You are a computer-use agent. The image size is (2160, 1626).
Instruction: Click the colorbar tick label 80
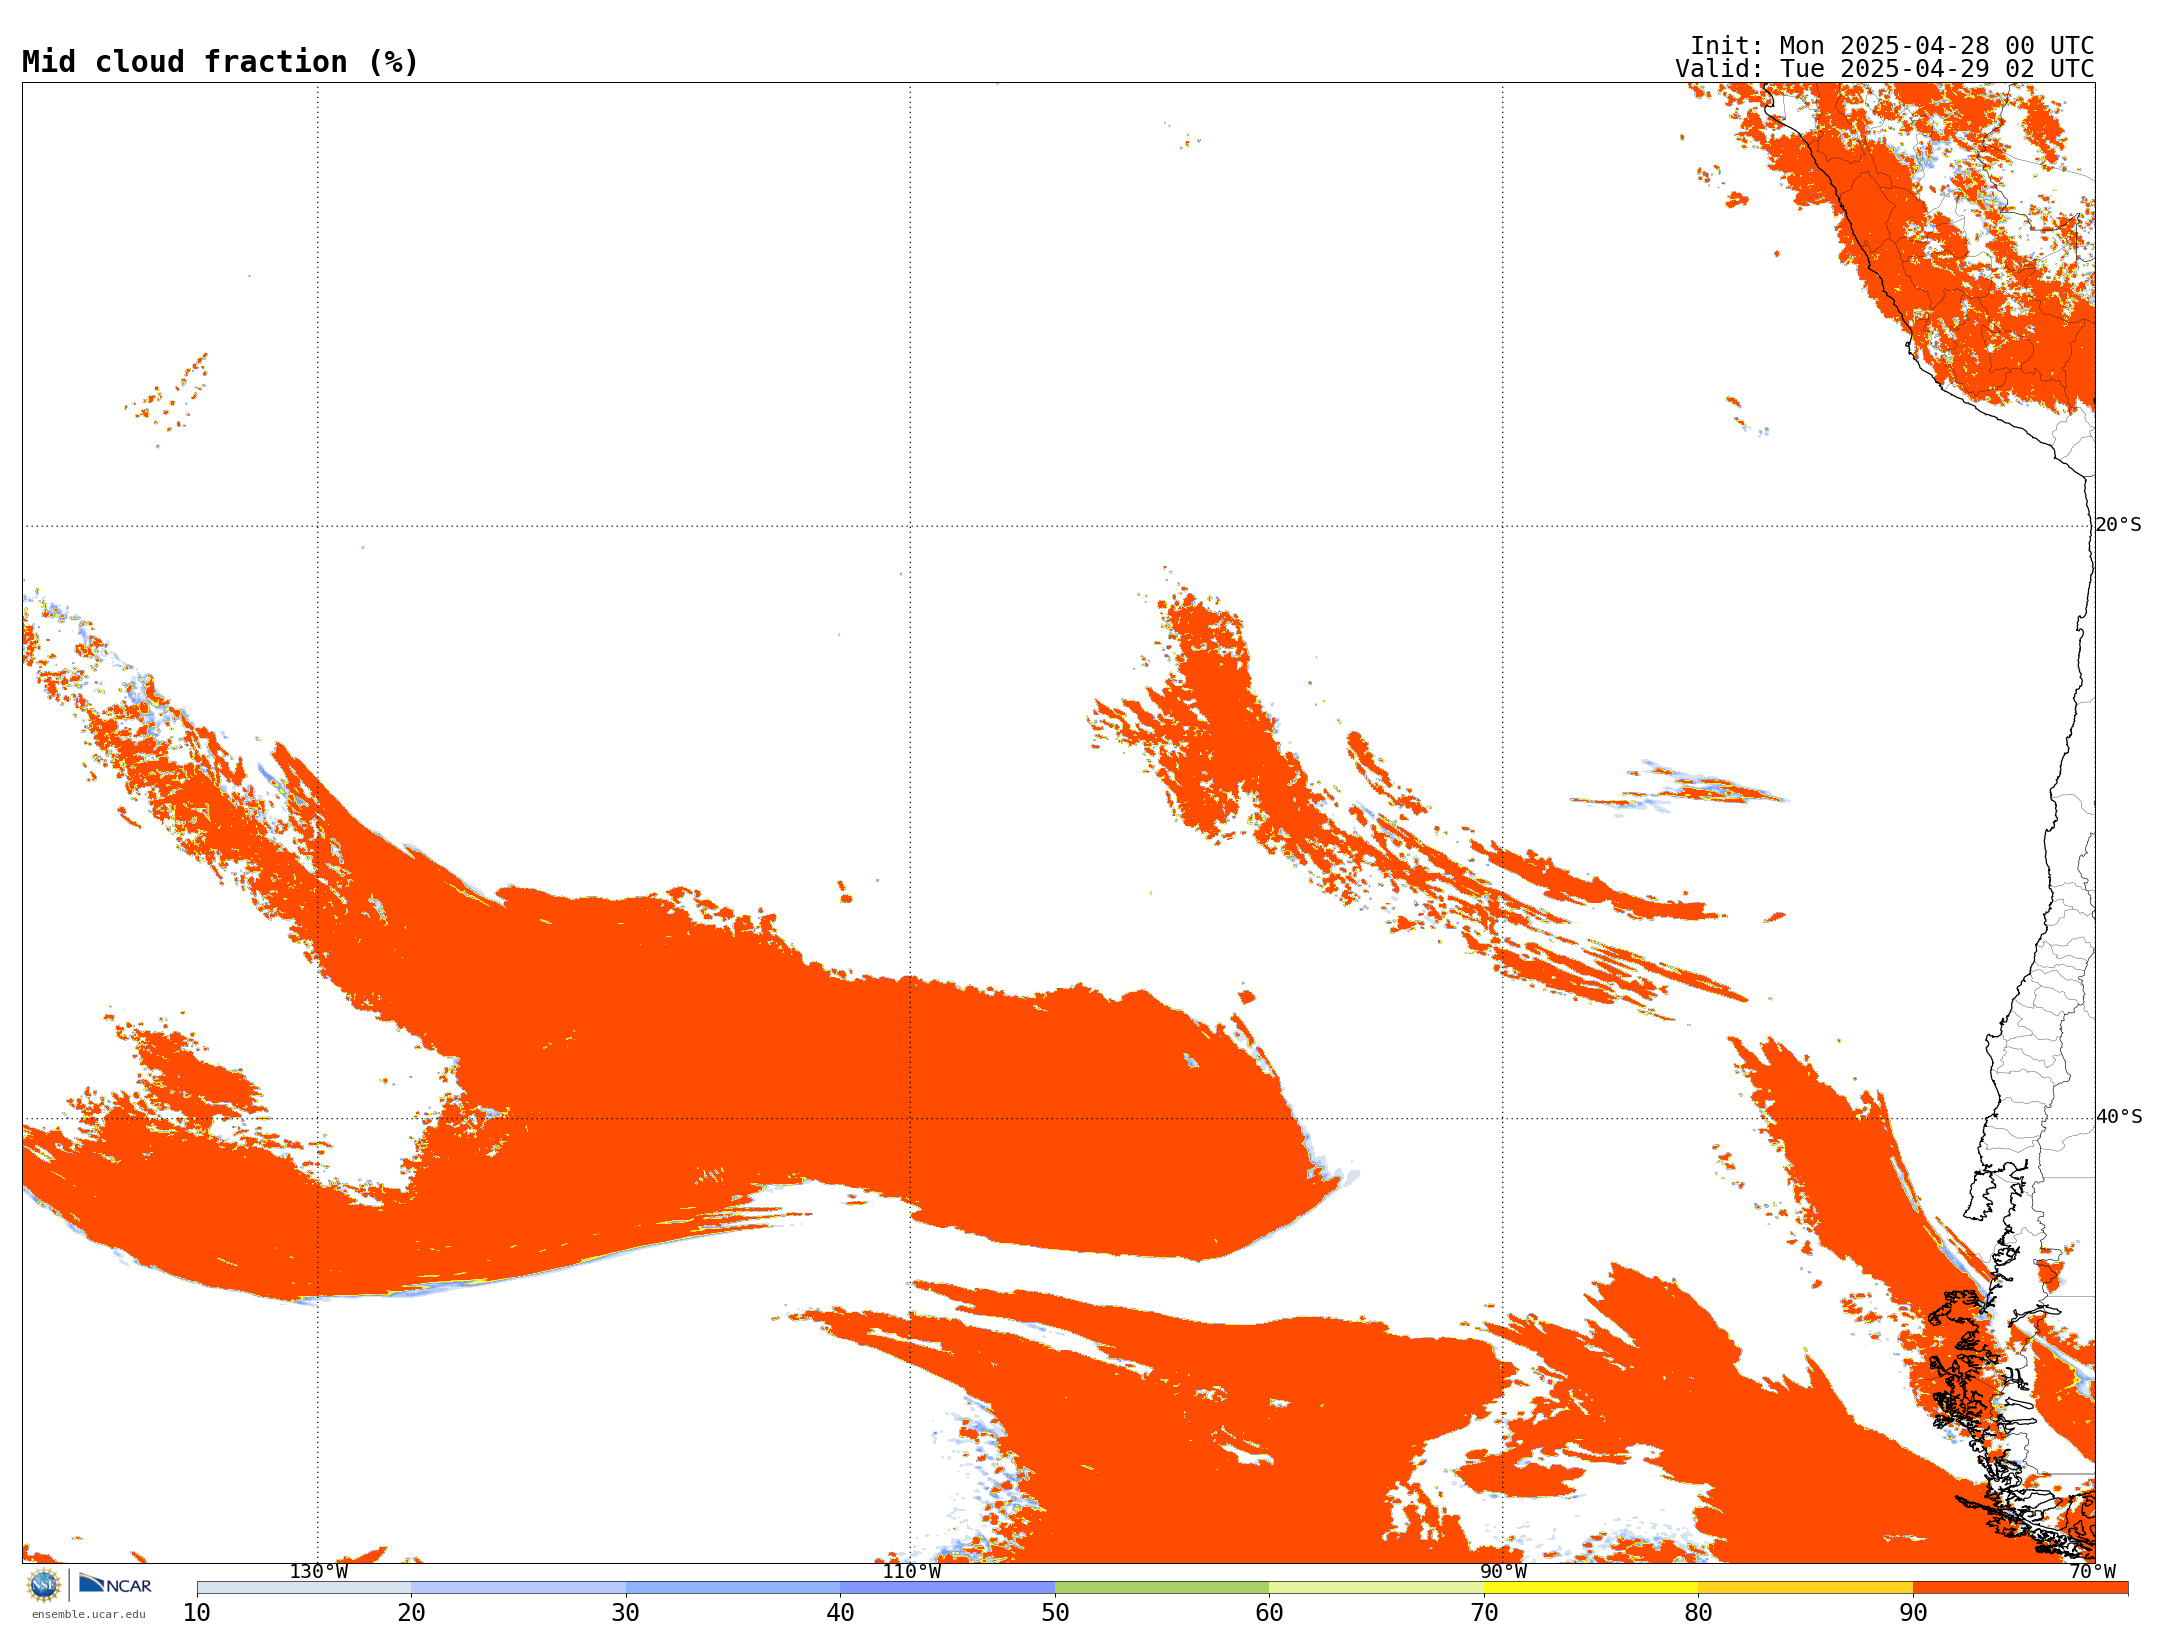point(1698,1613)
